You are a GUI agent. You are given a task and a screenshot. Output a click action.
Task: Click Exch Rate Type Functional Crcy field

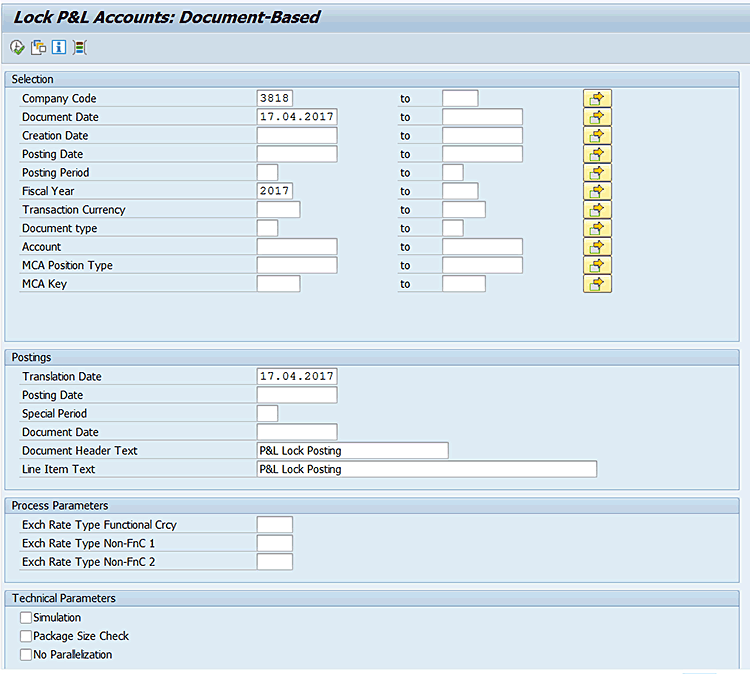point(275,525)
